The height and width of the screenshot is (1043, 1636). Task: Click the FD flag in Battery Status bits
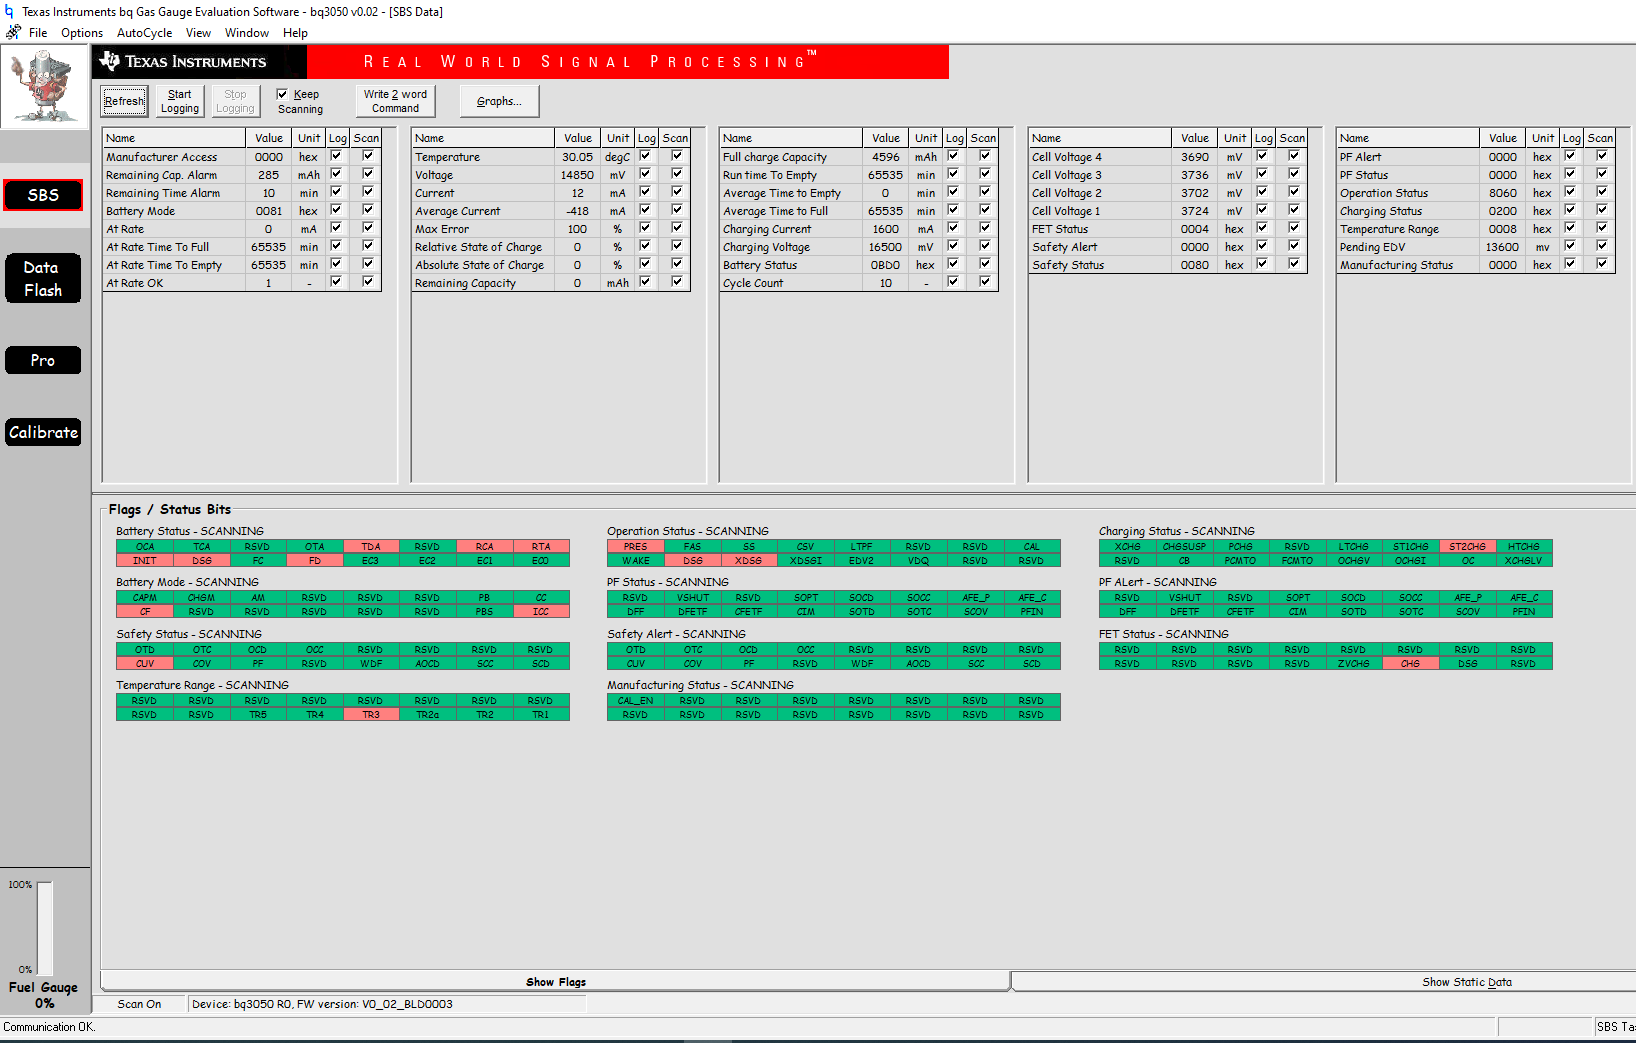click(315, 561)
